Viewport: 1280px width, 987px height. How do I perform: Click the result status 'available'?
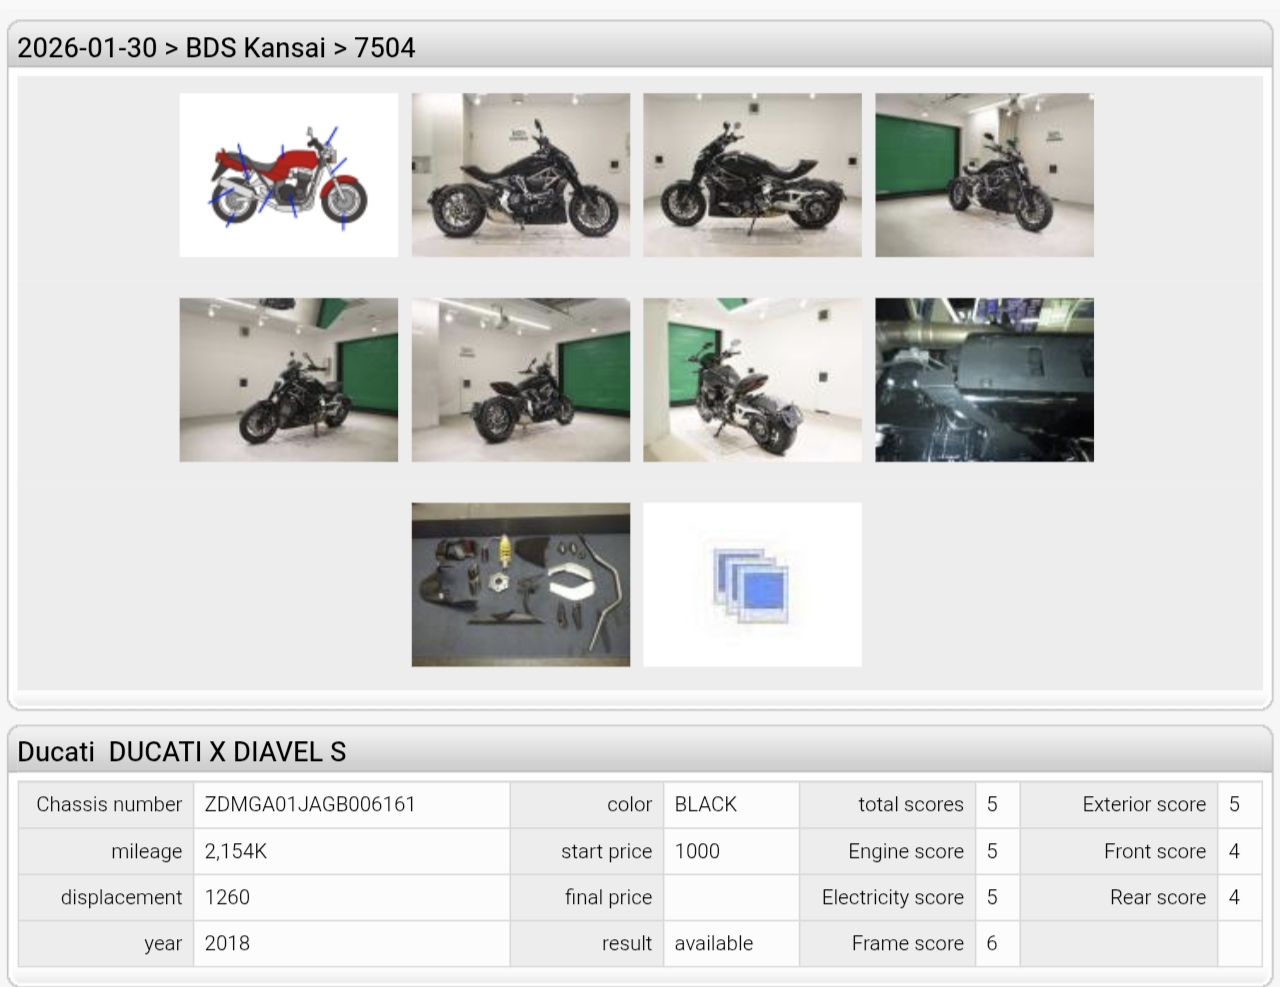pos(714,944)
